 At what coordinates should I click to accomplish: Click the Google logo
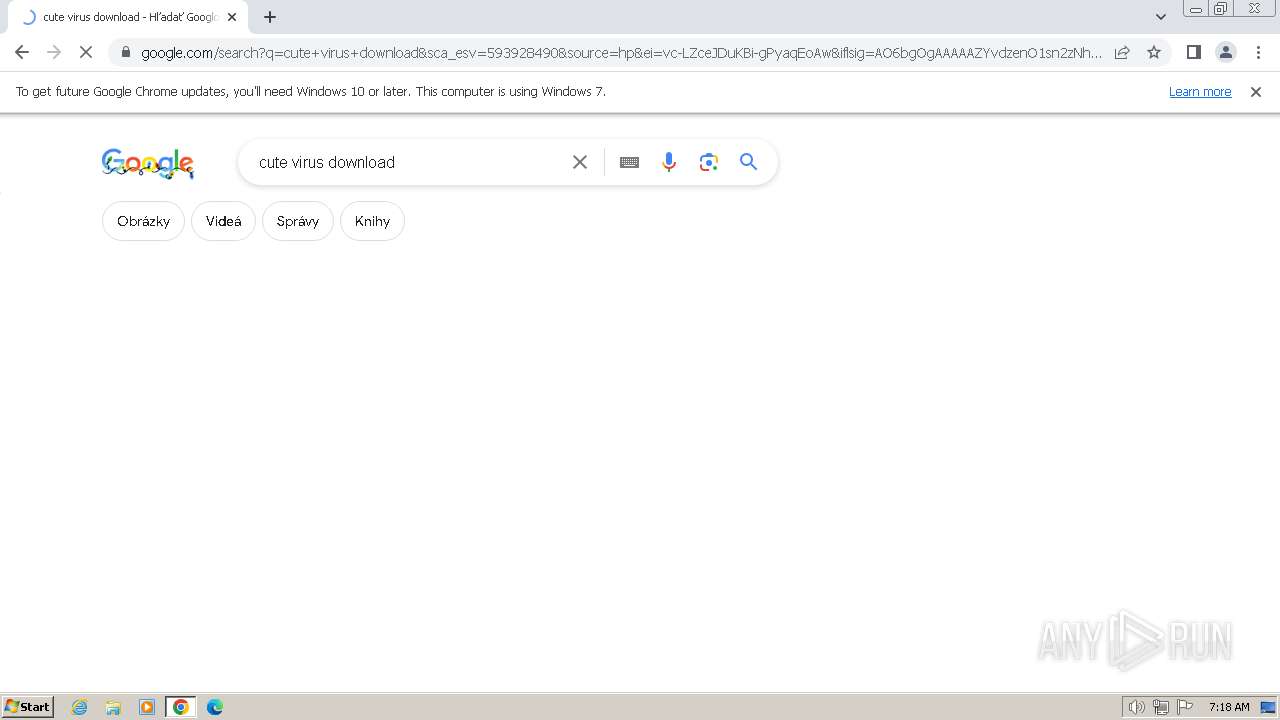(148, 163)
